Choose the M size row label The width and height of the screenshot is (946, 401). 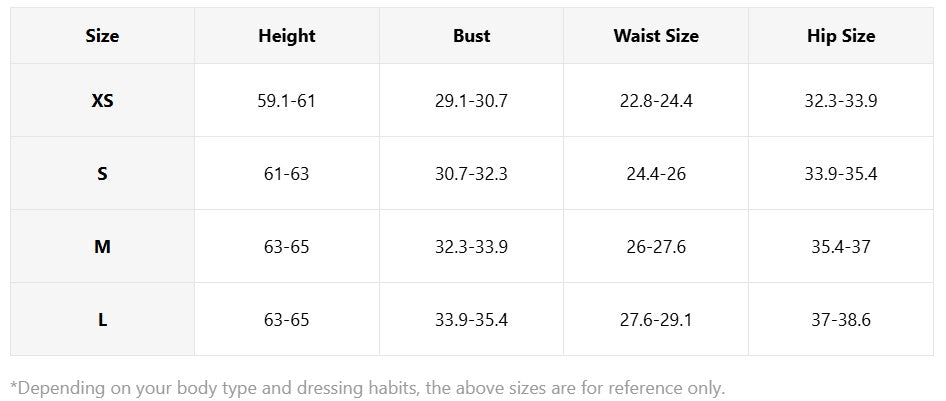click(102, 247)
